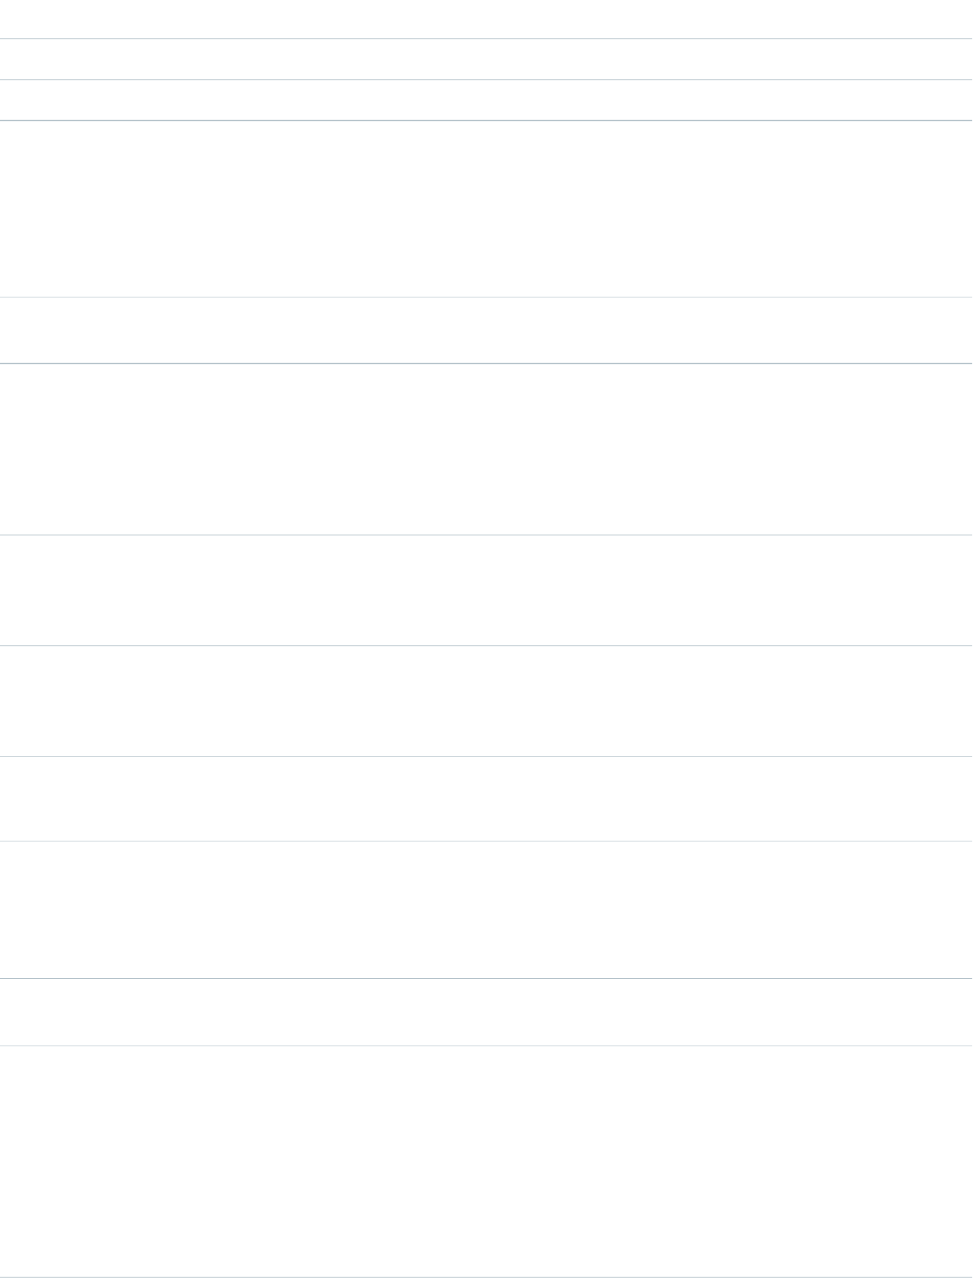Select the sixth row, second tall blank section
The width and height of the screenshot is (973, 1278).
486,449
